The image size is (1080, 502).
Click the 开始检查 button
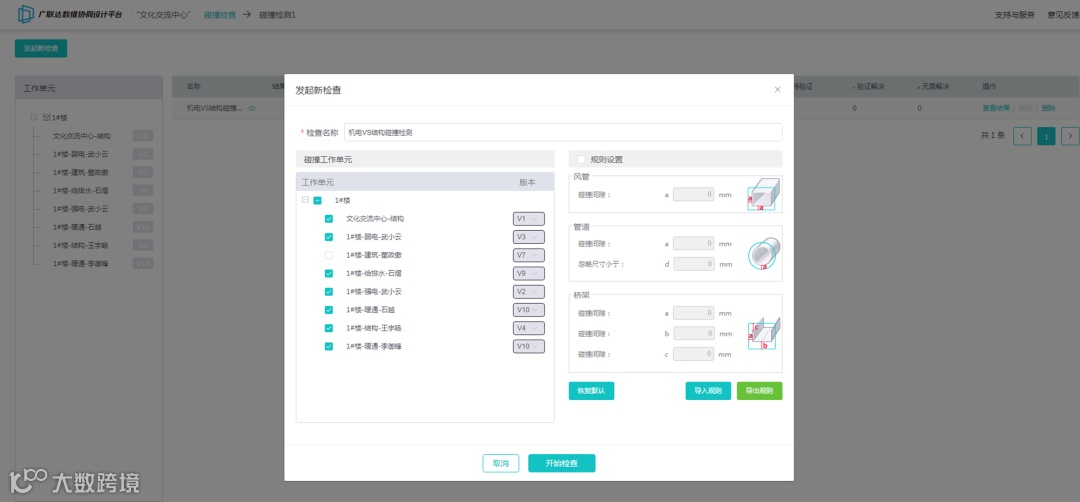click(x=561, y=463)
